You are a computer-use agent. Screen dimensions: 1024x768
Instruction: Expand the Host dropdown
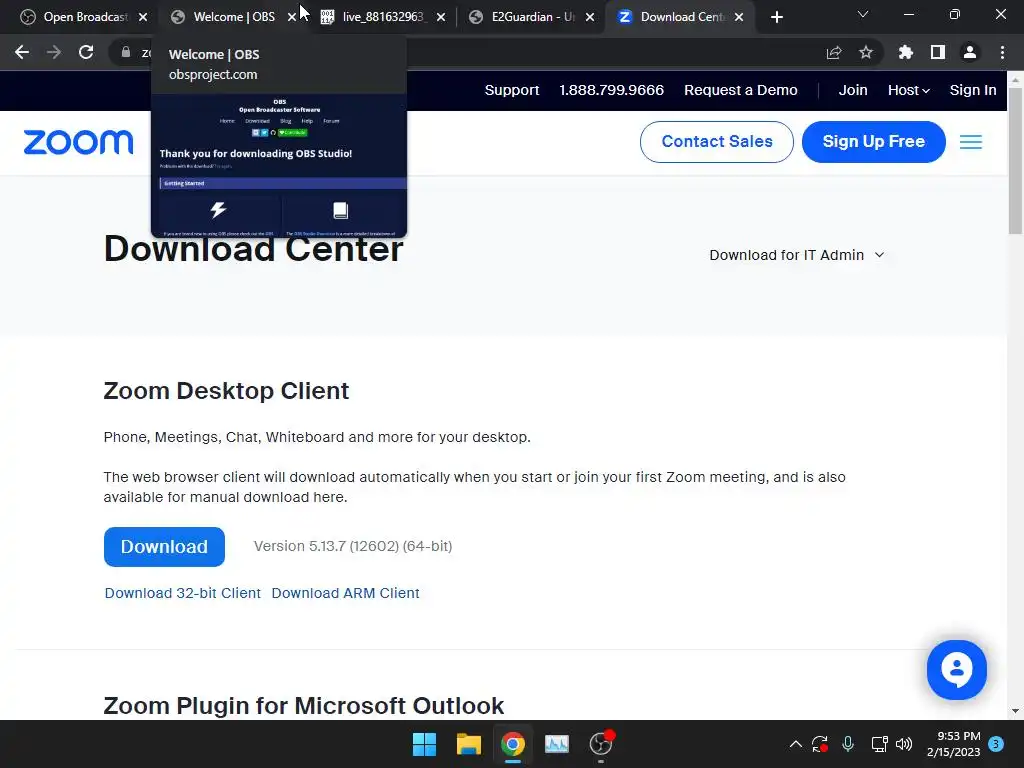pyautogui.click(x=908, y=90)
